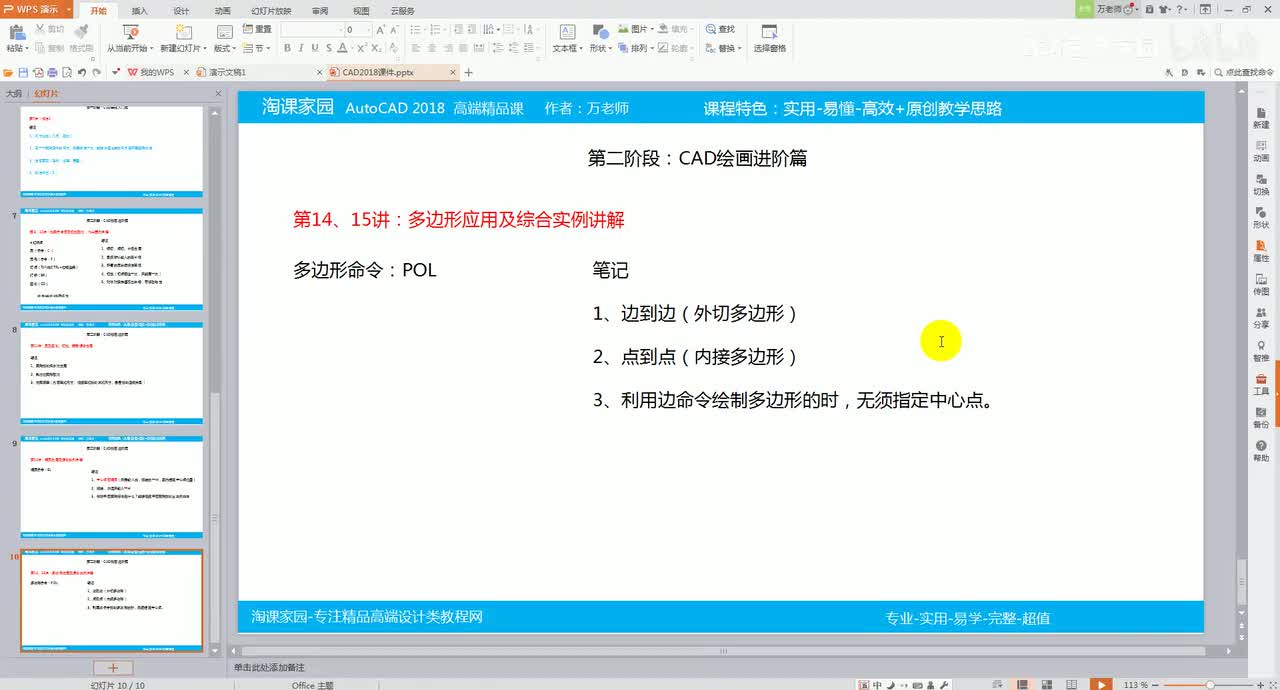Click the plus to add new document tab
Image resolution: width=1280 pixels, height=690 pixels.
(x=469, y=72)
